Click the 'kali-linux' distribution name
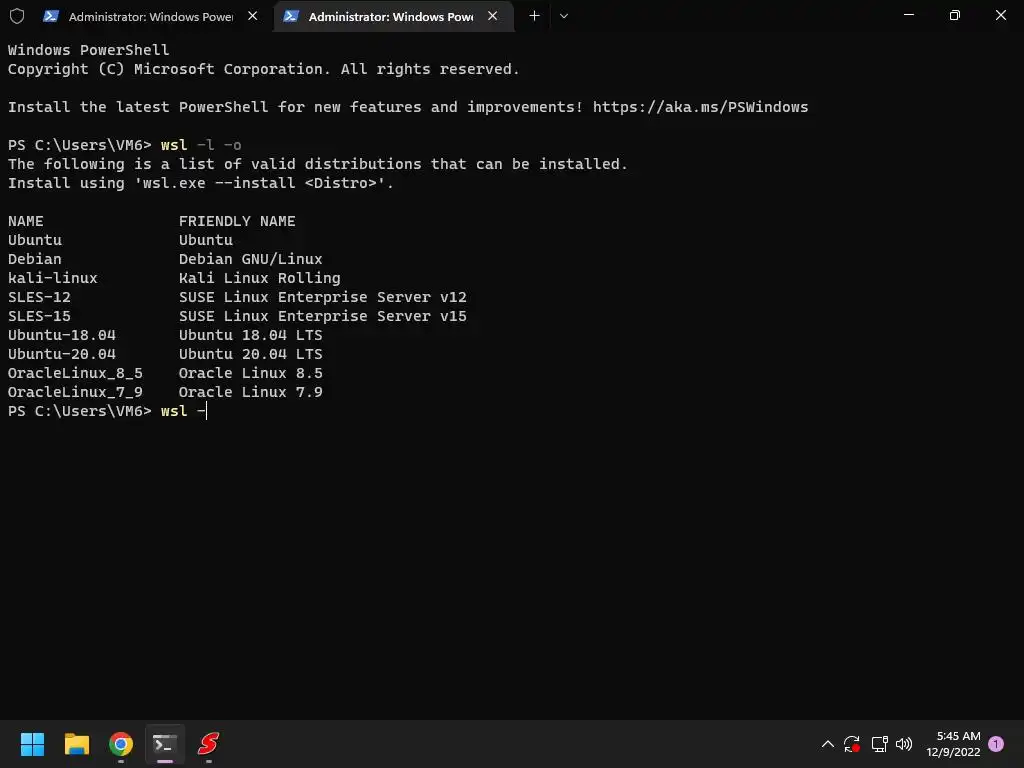The width and height of the screenshot is (1024, 768). pos(53,278)
